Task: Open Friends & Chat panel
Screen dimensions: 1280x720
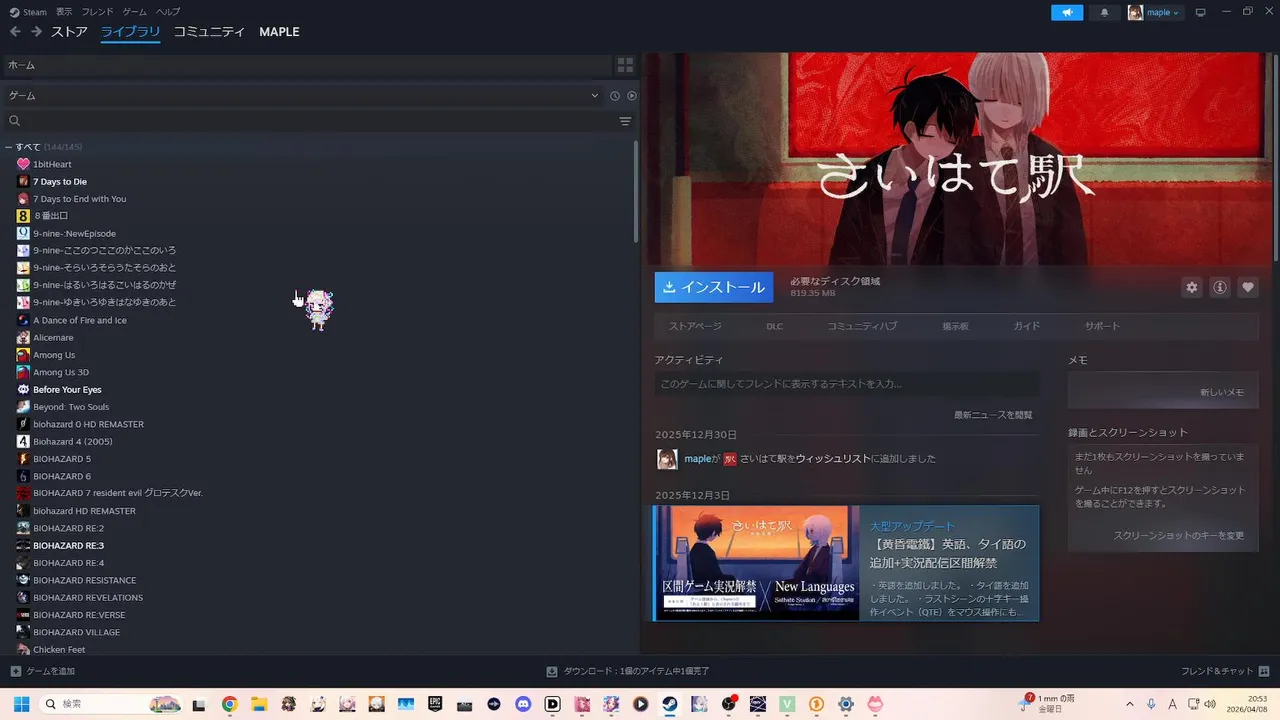Action: [1225, 671]
